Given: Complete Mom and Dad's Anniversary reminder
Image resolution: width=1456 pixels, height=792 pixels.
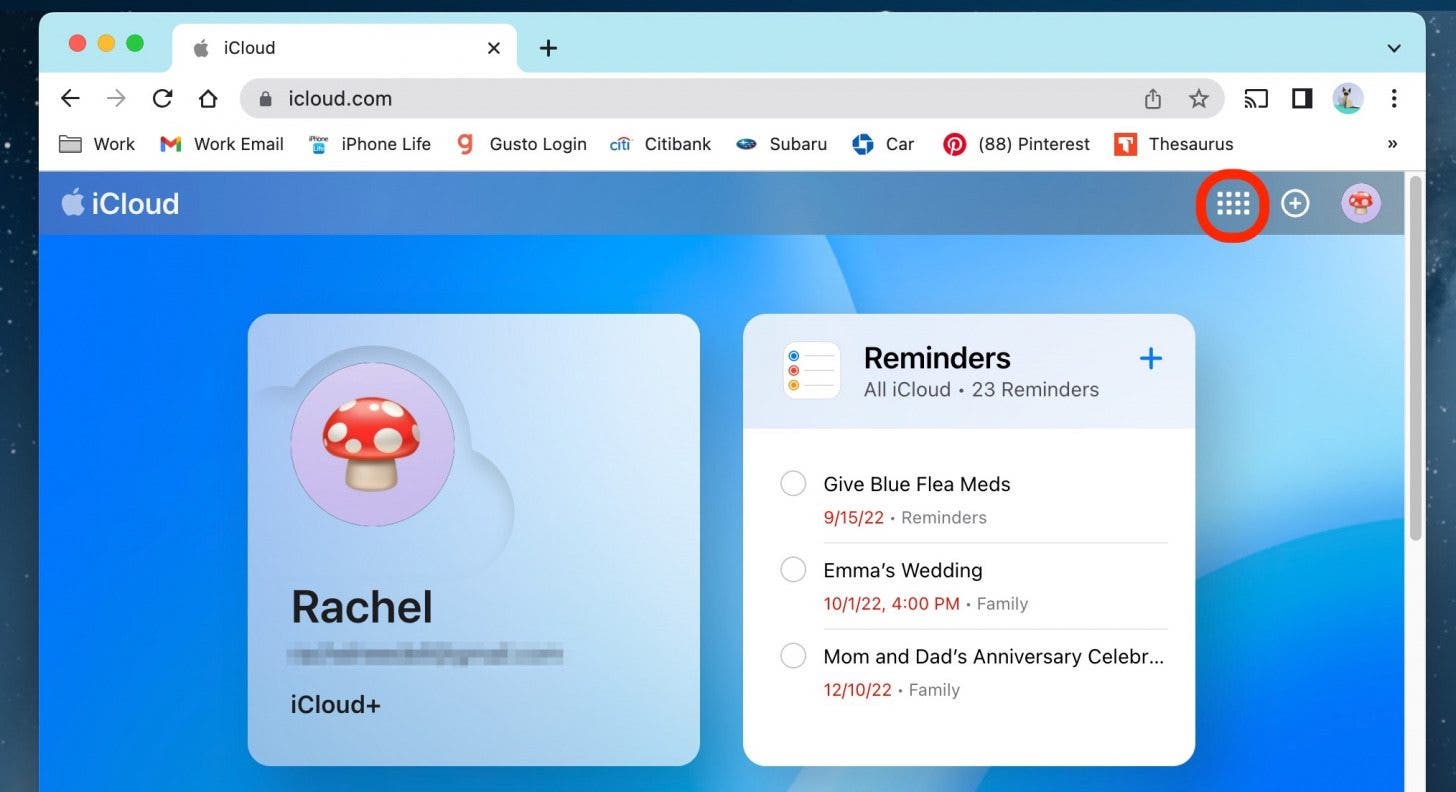Looking at the screenshot, I should [793, 656].
